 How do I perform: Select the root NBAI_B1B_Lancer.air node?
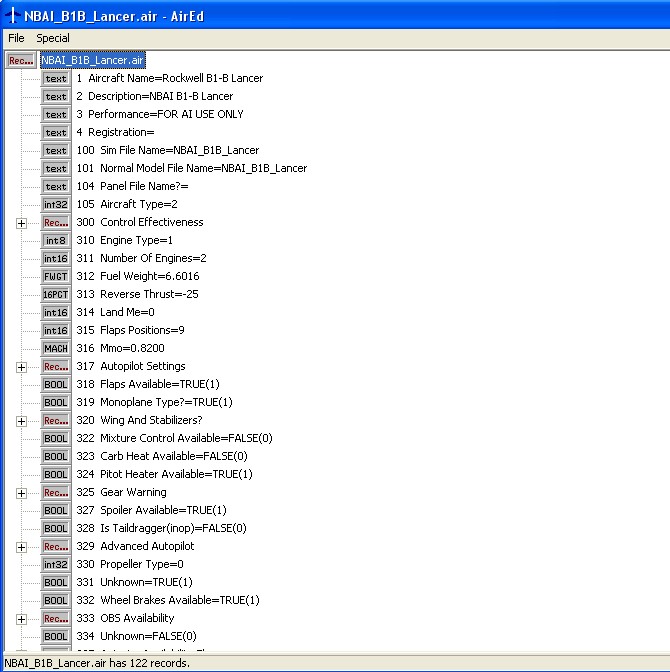pos(93,60)
